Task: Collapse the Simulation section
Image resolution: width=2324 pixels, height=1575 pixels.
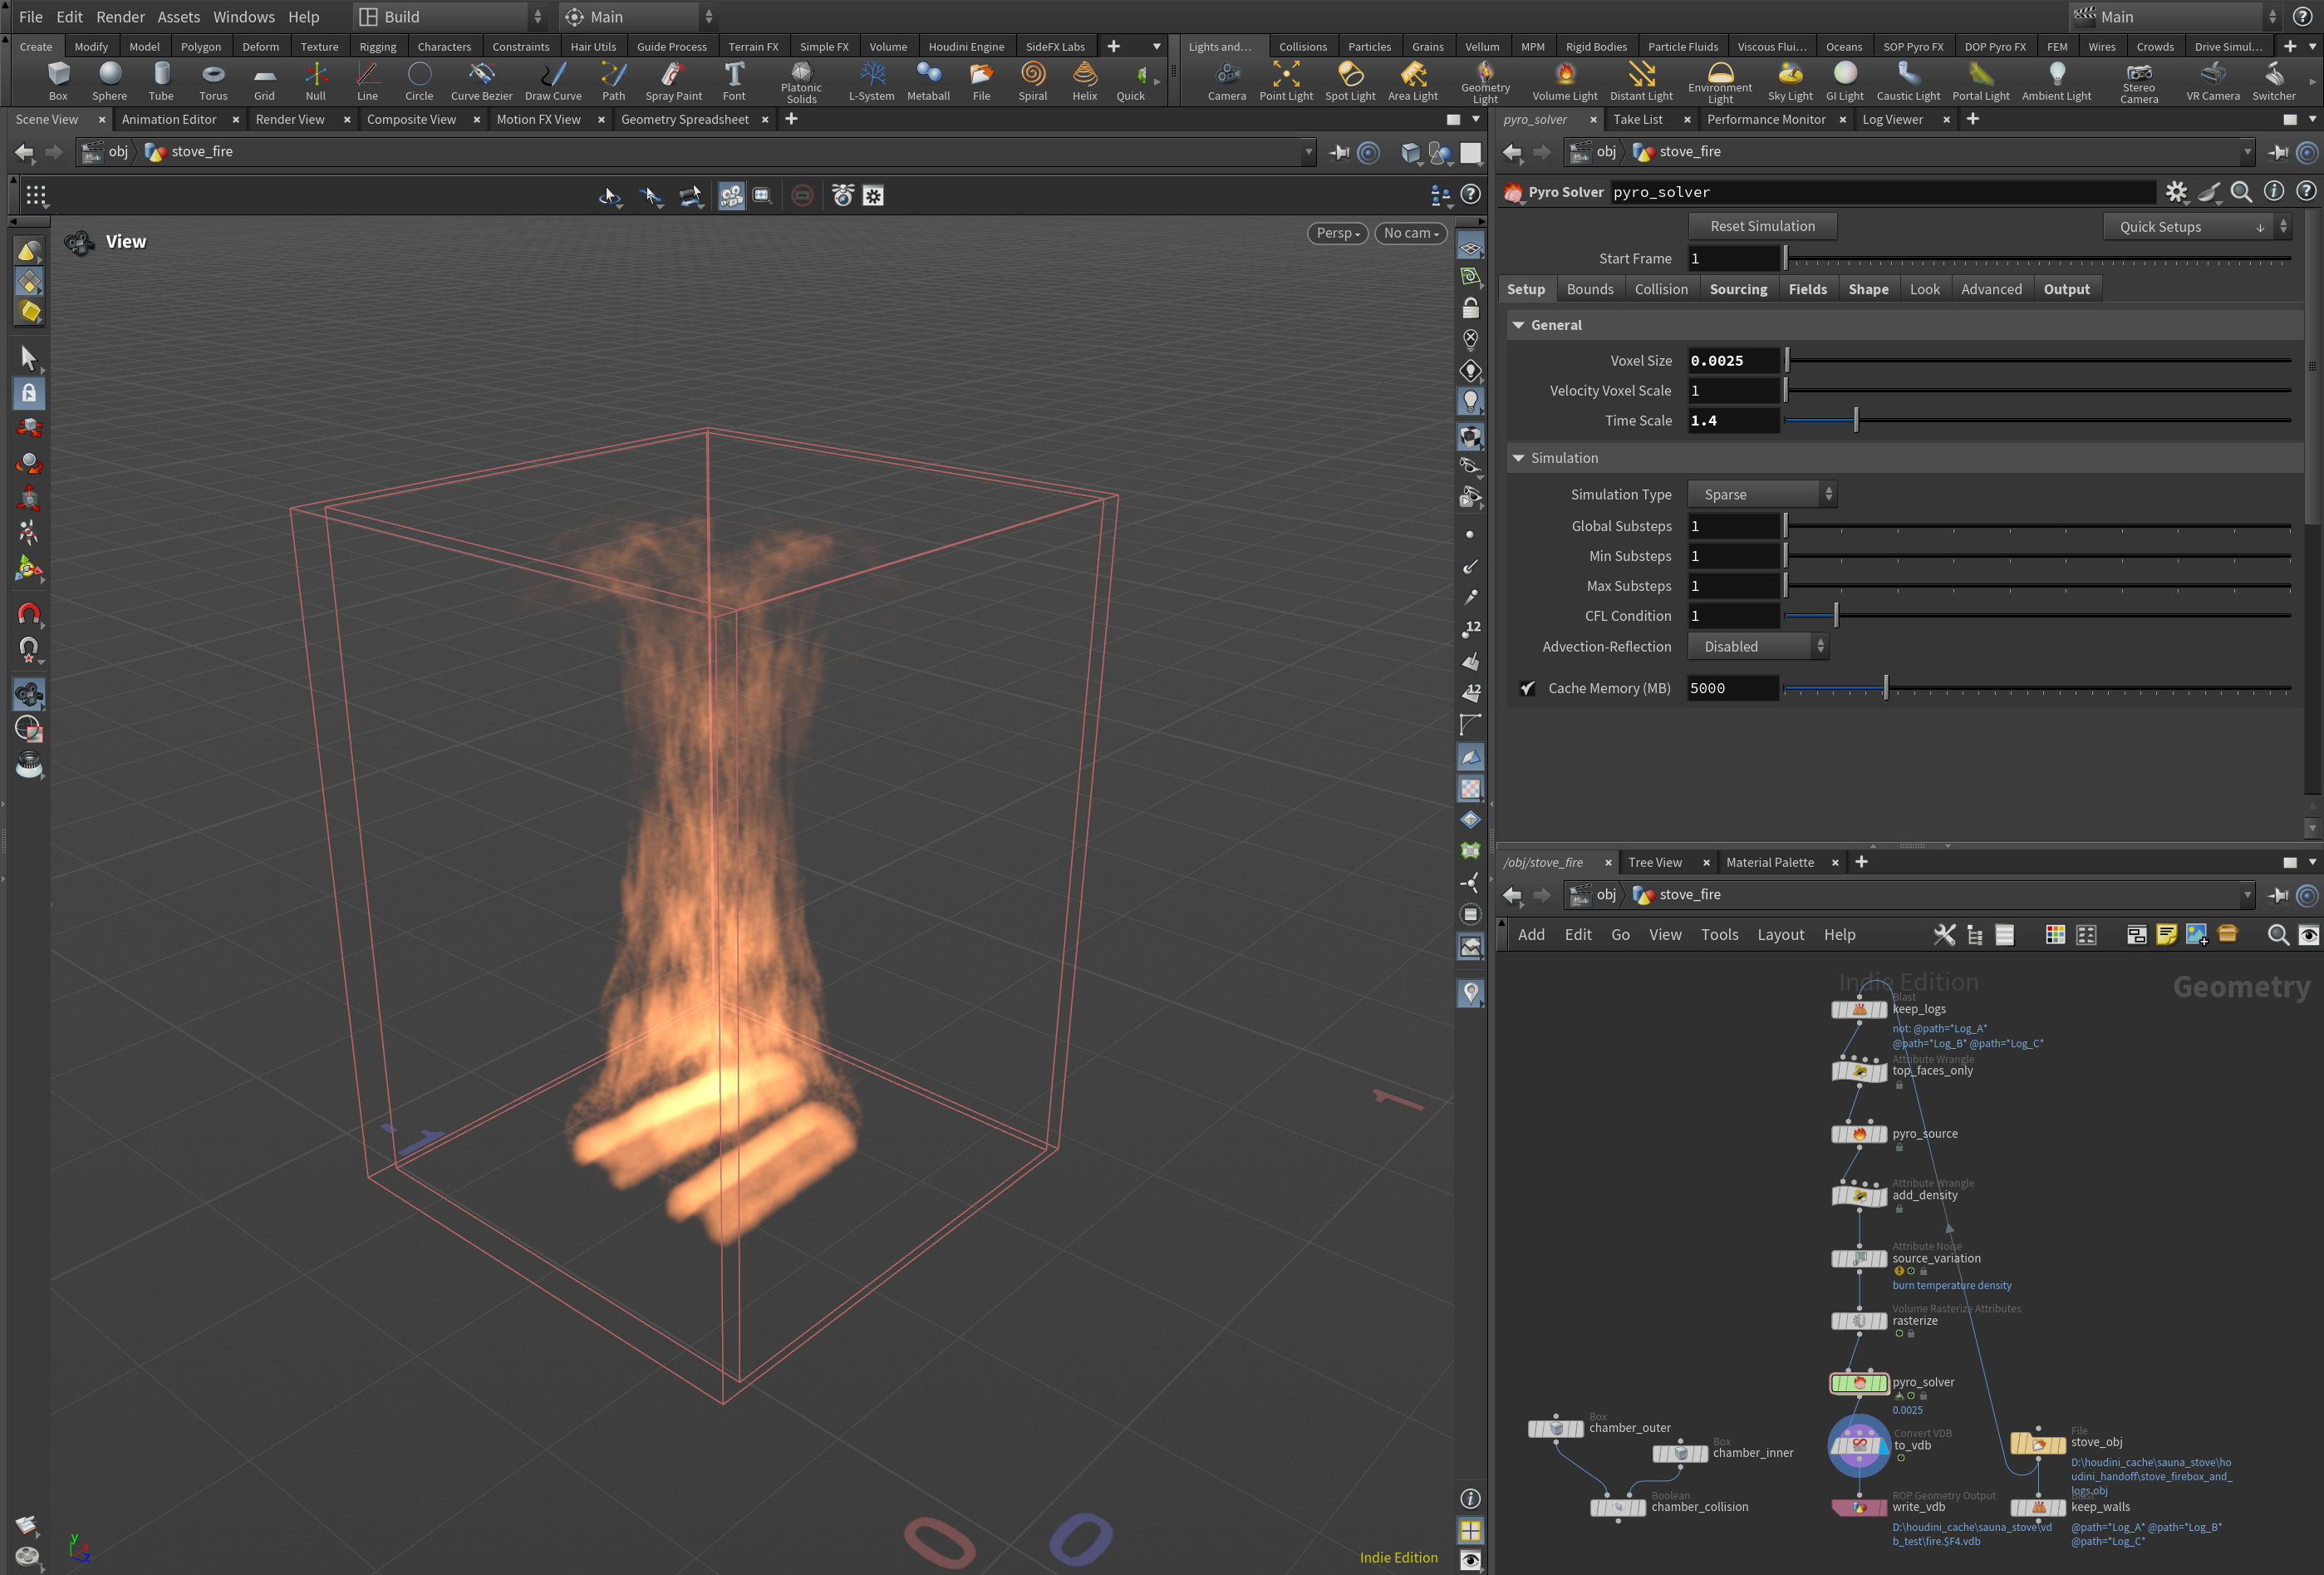Action: [x=1518, y=458]
